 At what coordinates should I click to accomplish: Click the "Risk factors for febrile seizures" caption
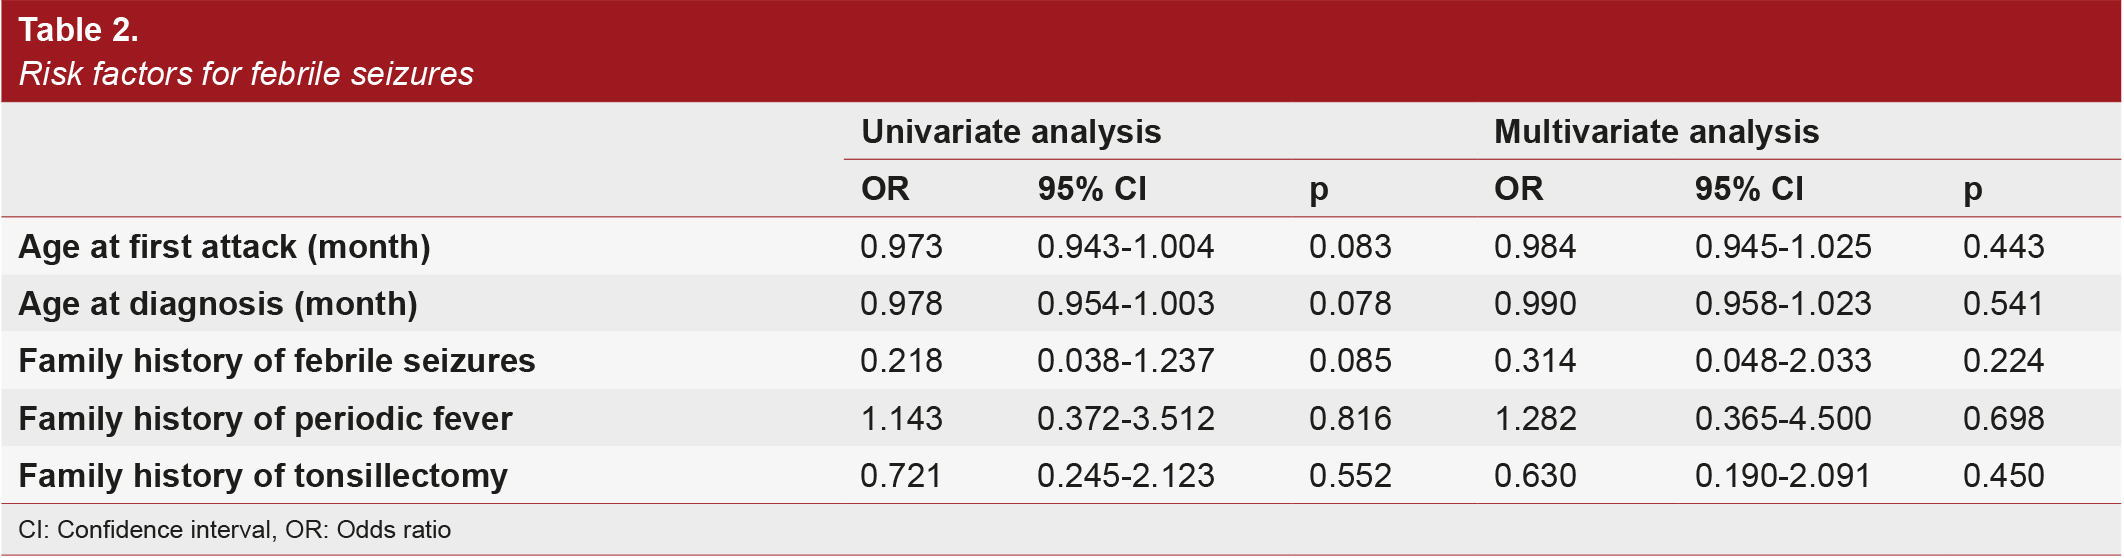(x=246, y=74)
